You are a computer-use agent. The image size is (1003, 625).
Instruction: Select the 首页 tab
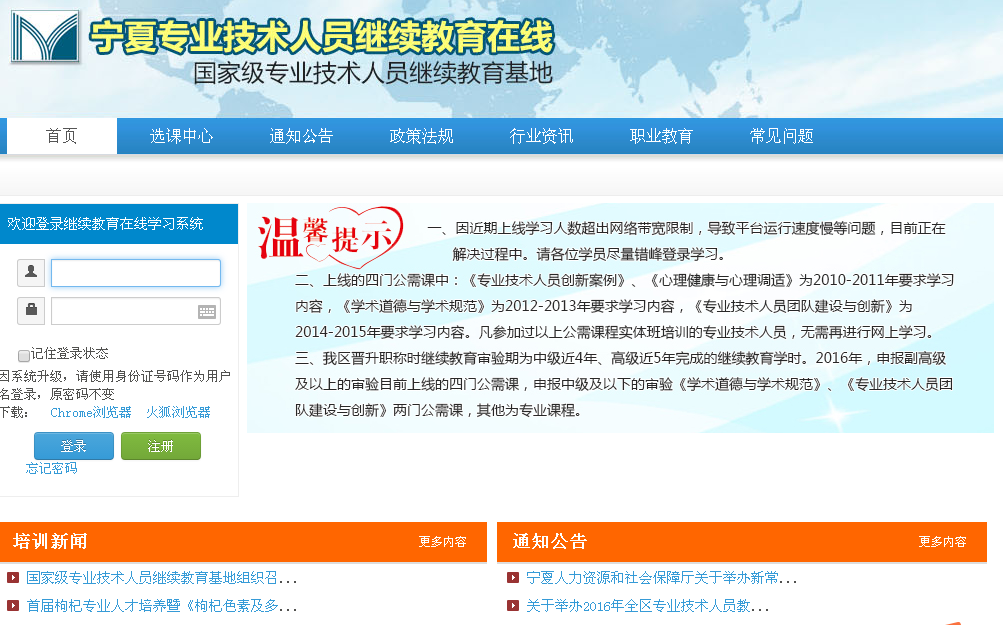pyautogui.click(x=61, y=136)
